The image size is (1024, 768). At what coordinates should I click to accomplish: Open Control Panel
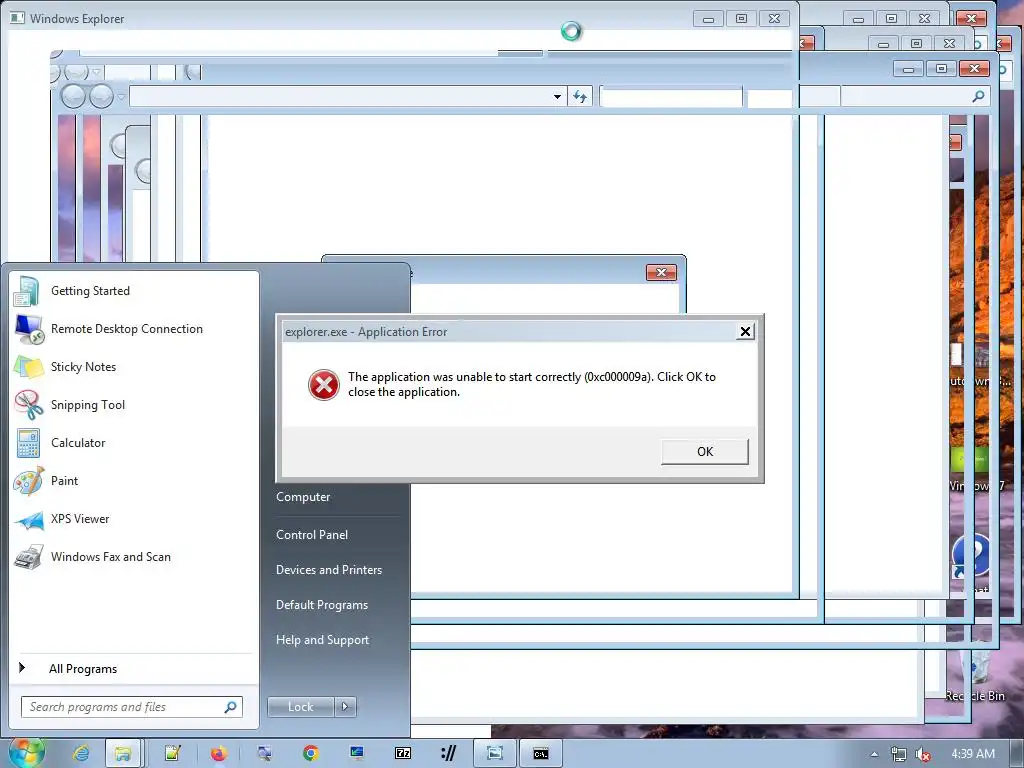tap(312, 535)
